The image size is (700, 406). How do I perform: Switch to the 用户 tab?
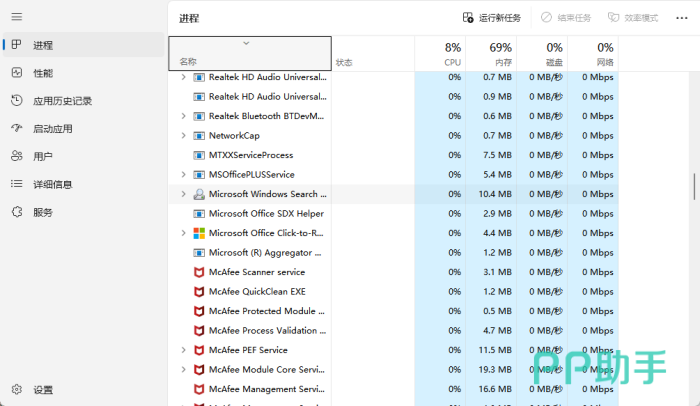pos(83,156)
